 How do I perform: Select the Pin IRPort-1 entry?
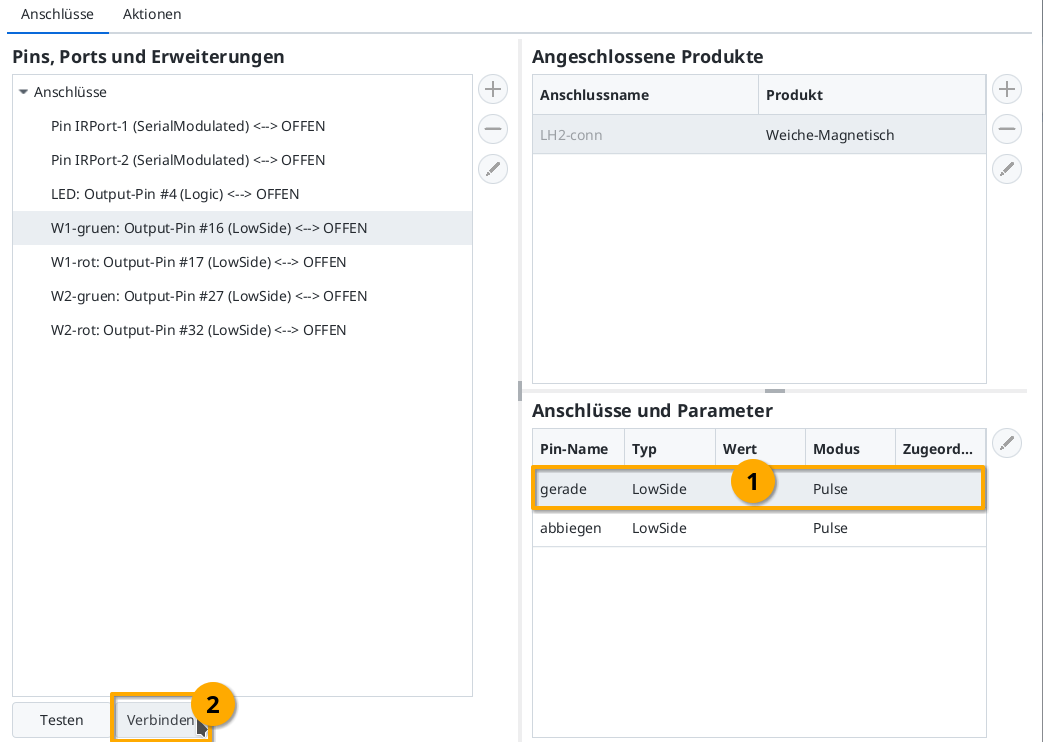(x=188, y=126)
